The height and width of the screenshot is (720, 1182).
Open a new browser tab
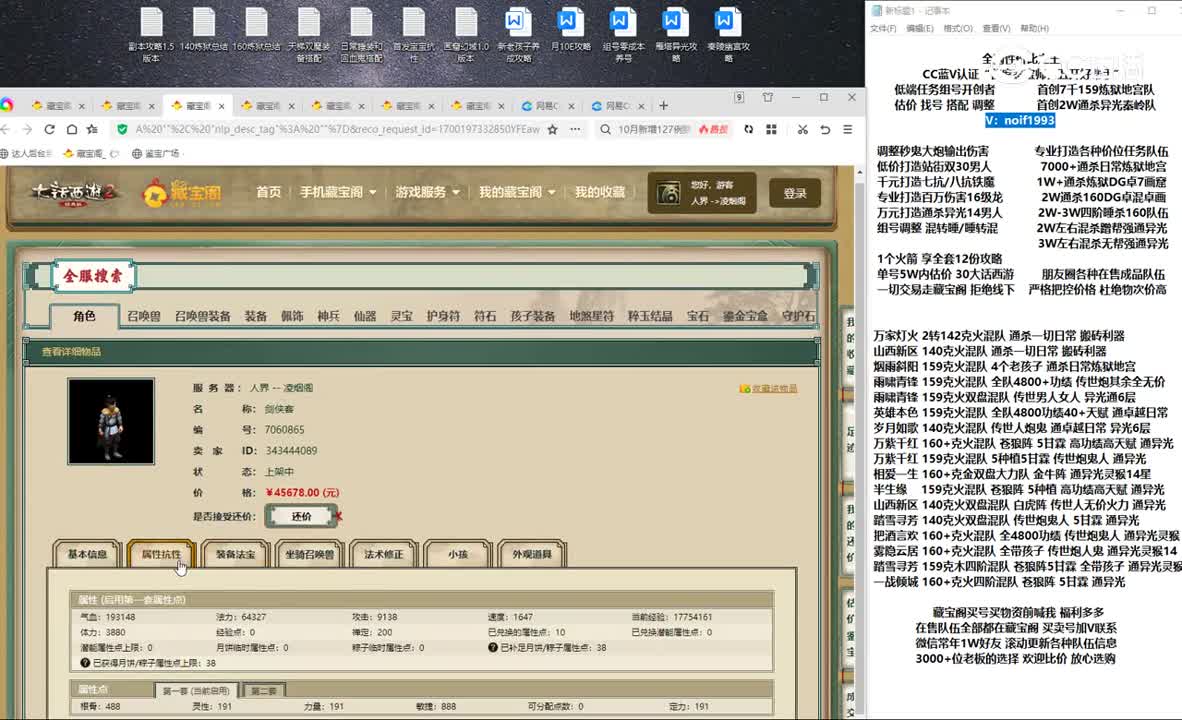pyautogui.click(x=663, y=106)
